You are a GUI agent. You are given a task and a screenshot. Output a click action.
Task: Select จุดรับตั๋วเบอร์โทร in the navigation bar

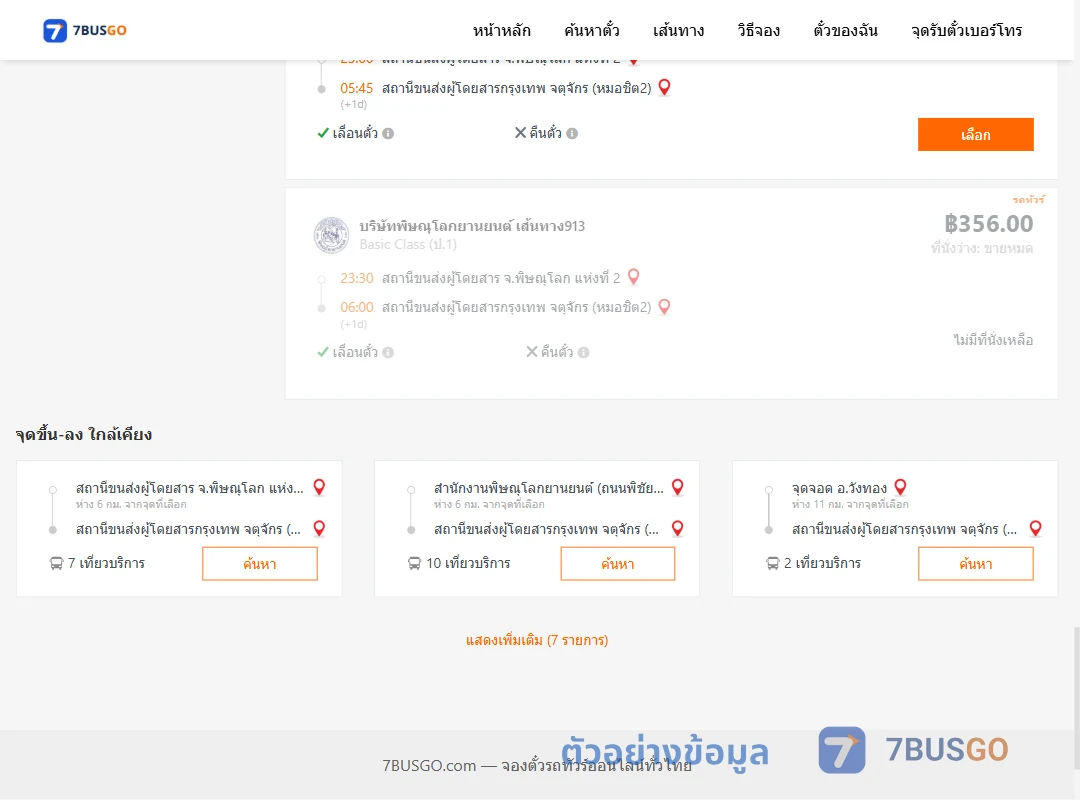coord(966,30)
